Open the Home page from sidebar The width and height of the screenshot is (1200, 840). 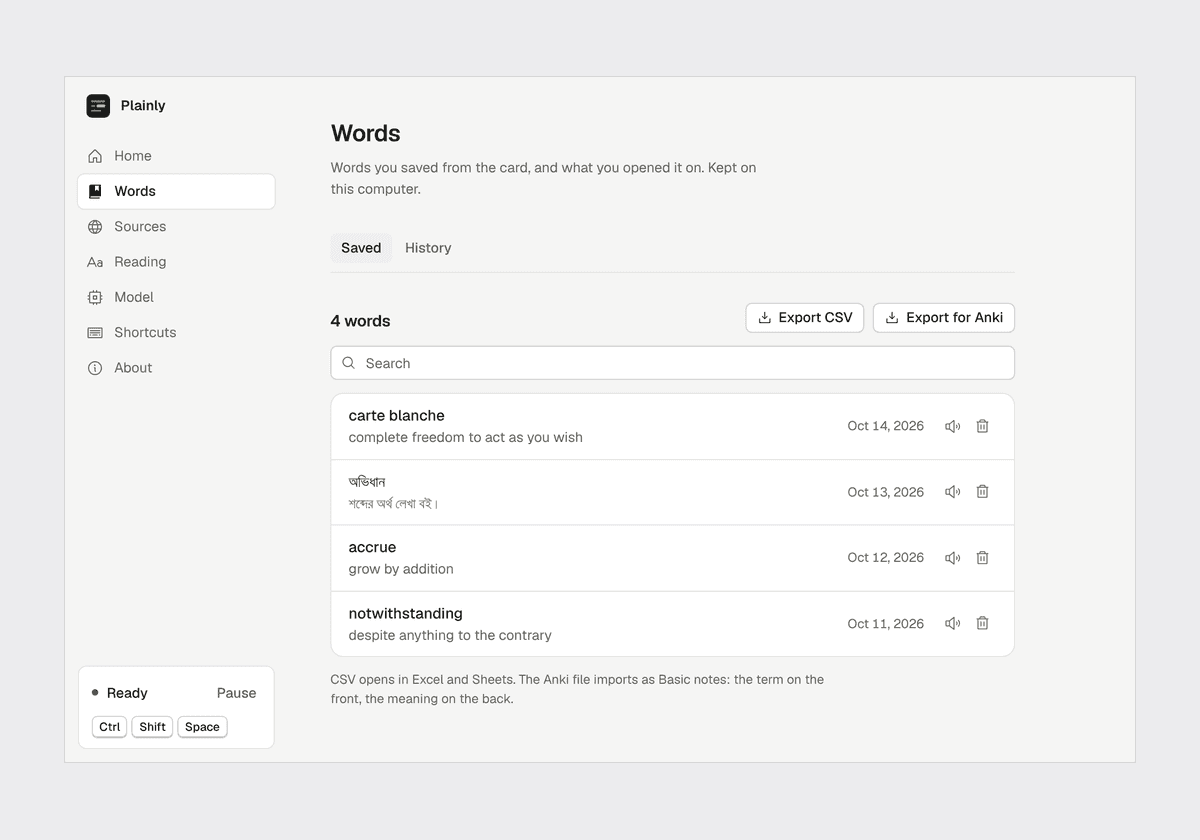click(x=176, y=156)
